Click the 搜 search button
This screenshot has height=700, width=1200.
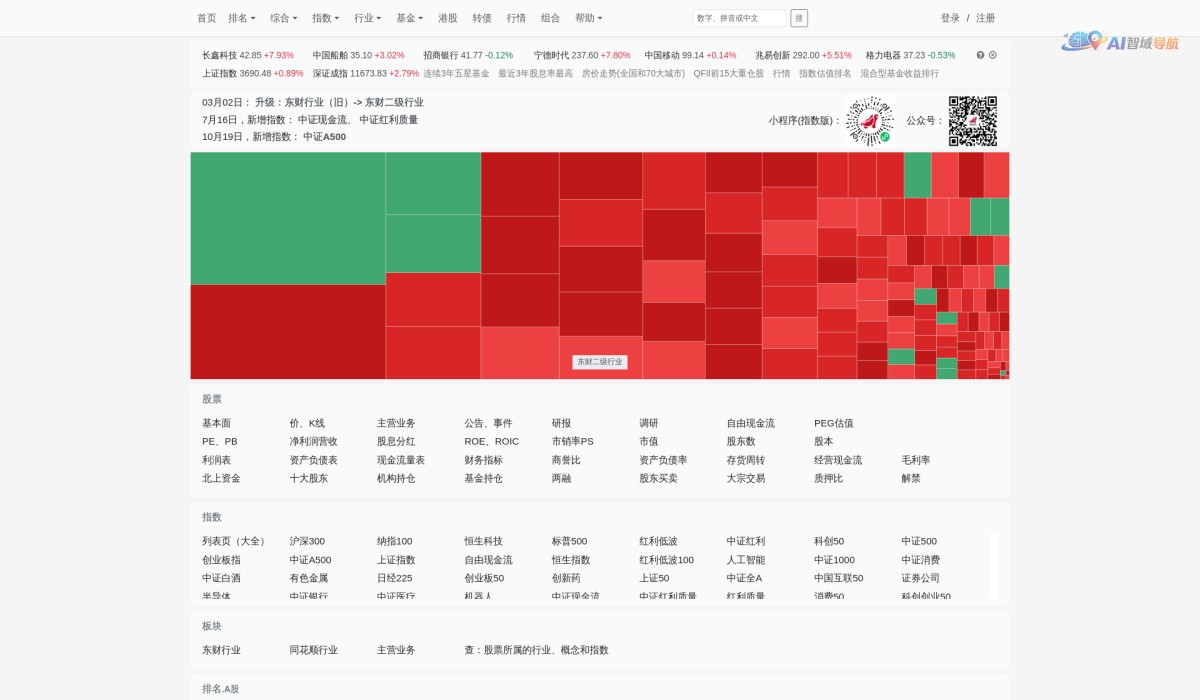click(799, 18)
